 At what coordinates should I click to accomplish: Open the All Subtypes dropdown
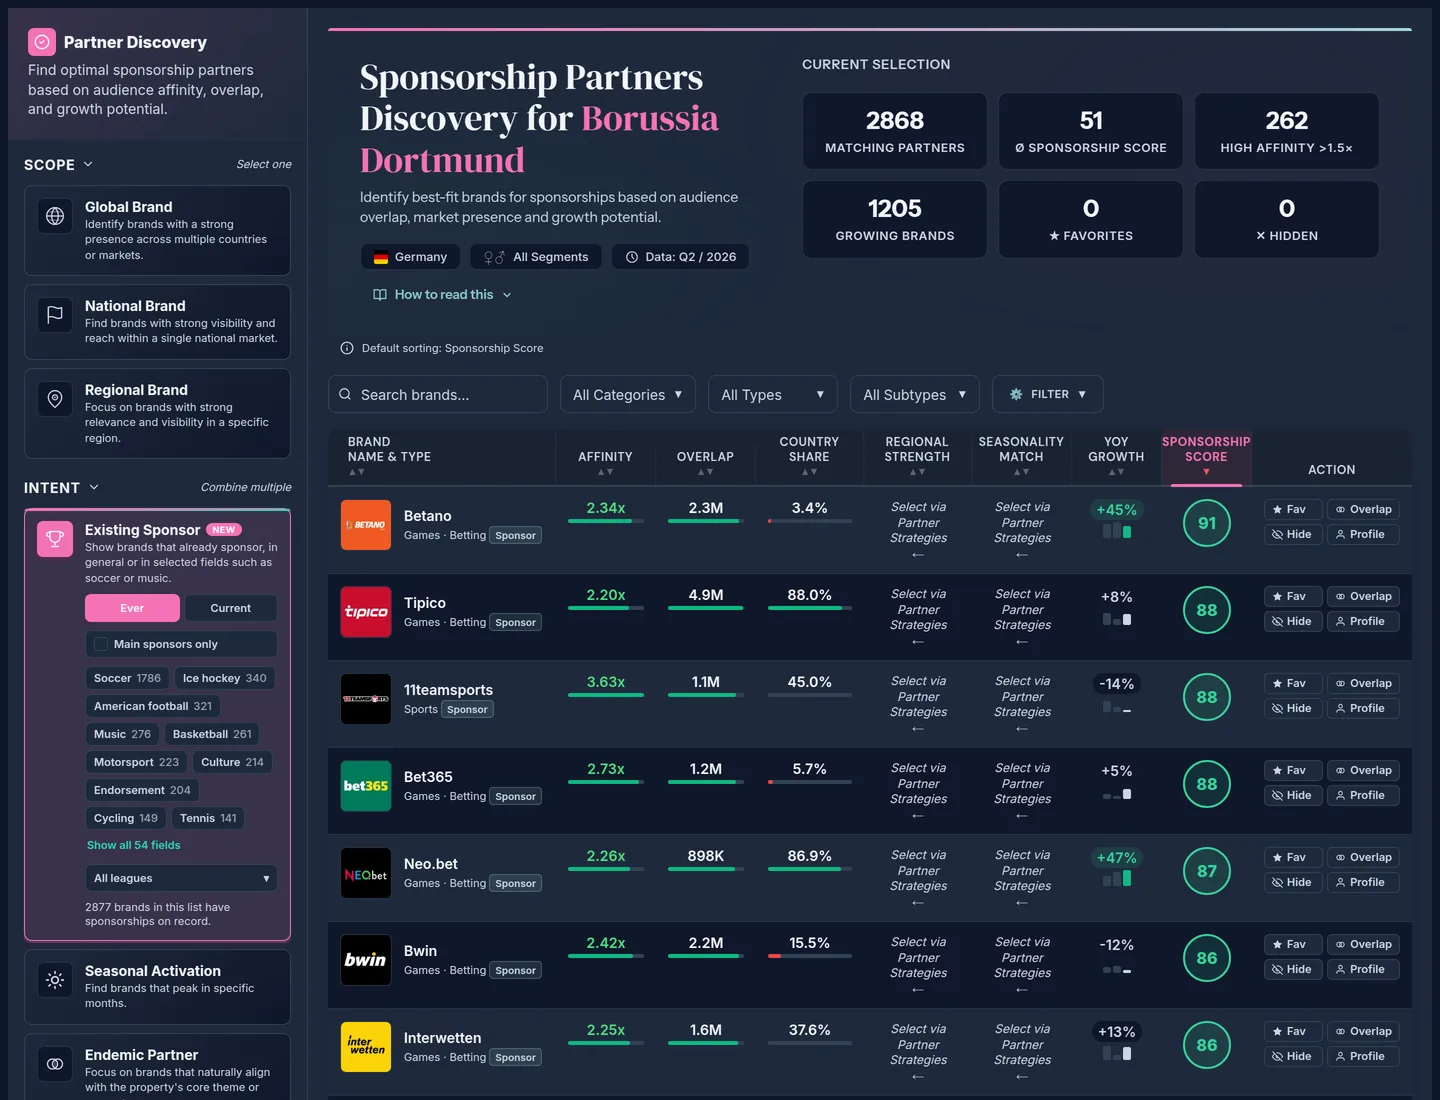click(915, 394)
